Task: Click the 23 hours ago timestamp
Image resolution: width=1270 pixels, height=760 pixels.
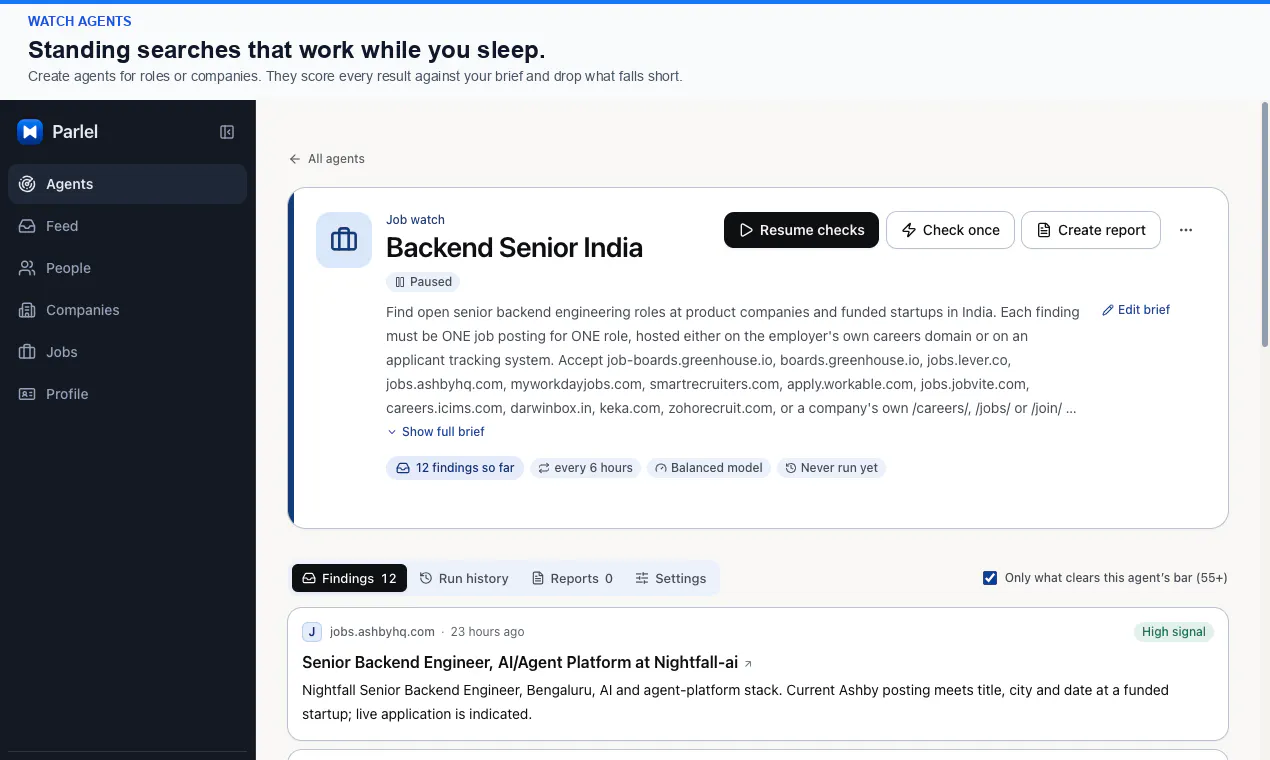Action: tap(487, 632)
